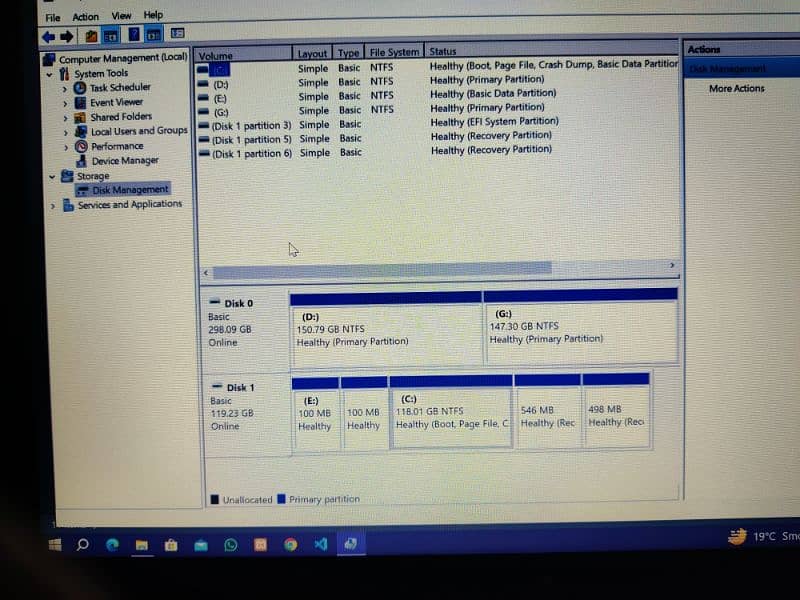The width and height of the screenshot is (800, 600).
Task: Sort by the Volume column header
Action: pyautogui.click(x=244, y=55)
